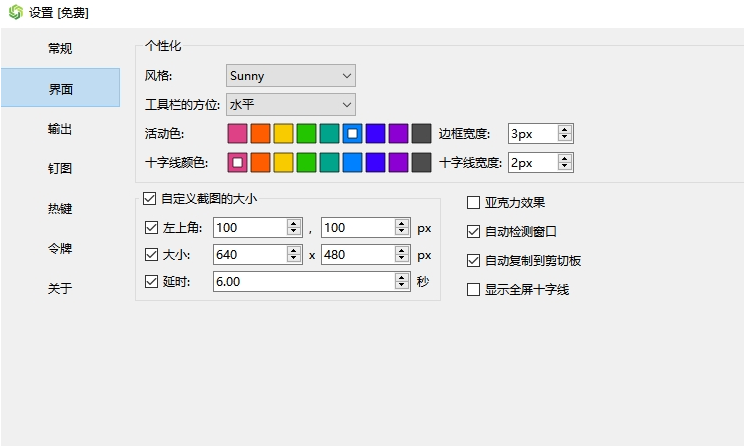Switch to the 常规 settings tab
The image size is (744, 446).
click(60, 48)
